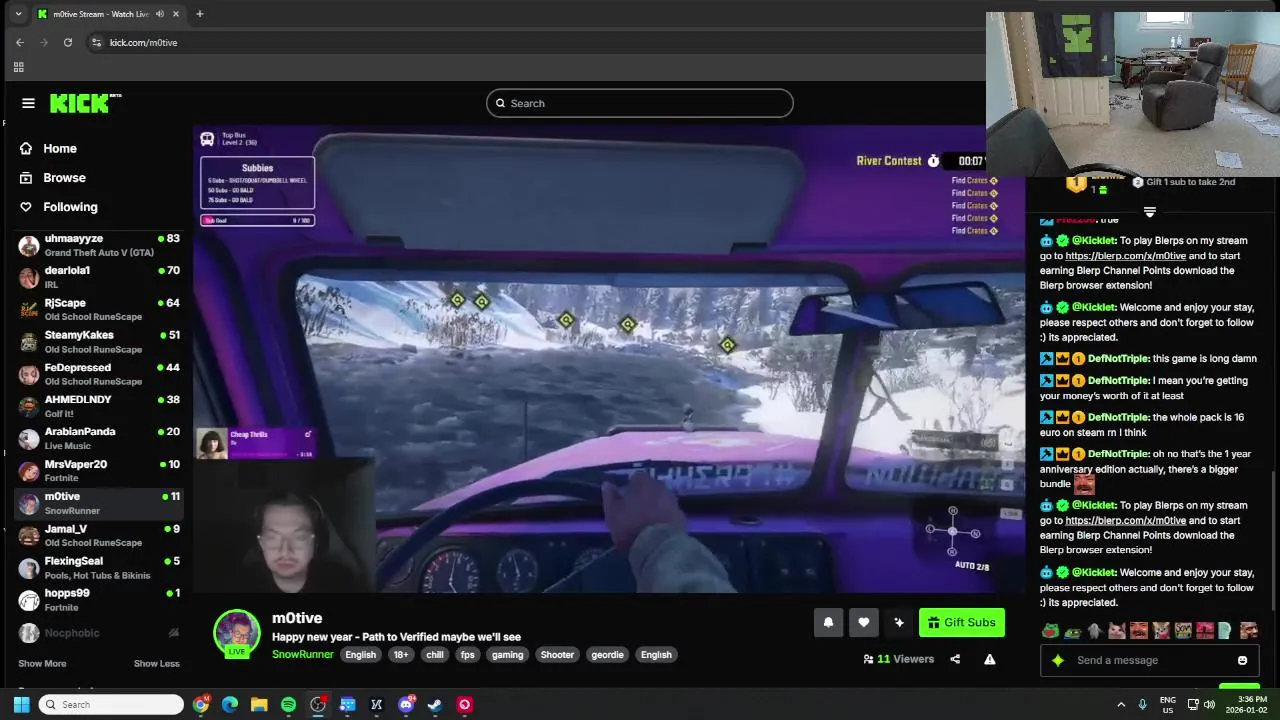
Task: Open Steam from the taskbar
Action: click(435, 704)
